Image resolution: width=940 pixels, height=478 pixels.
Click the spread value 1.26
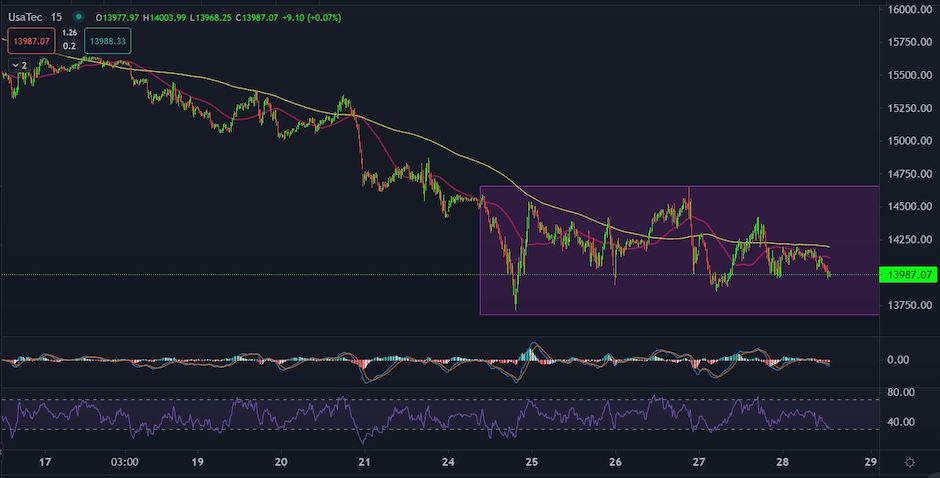tap(70, 33)
